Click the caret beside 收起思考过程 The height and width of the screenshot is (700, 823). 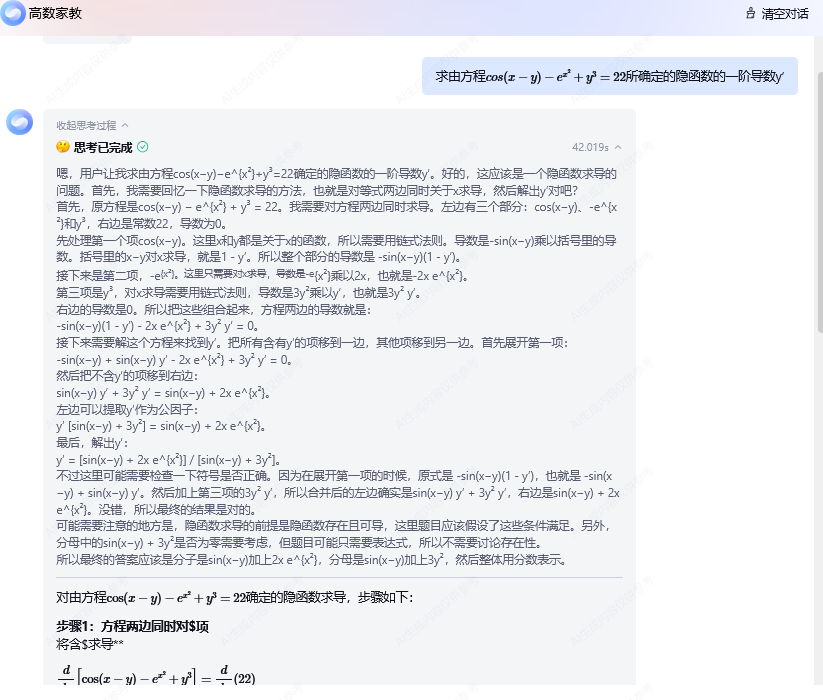(125, 125)
